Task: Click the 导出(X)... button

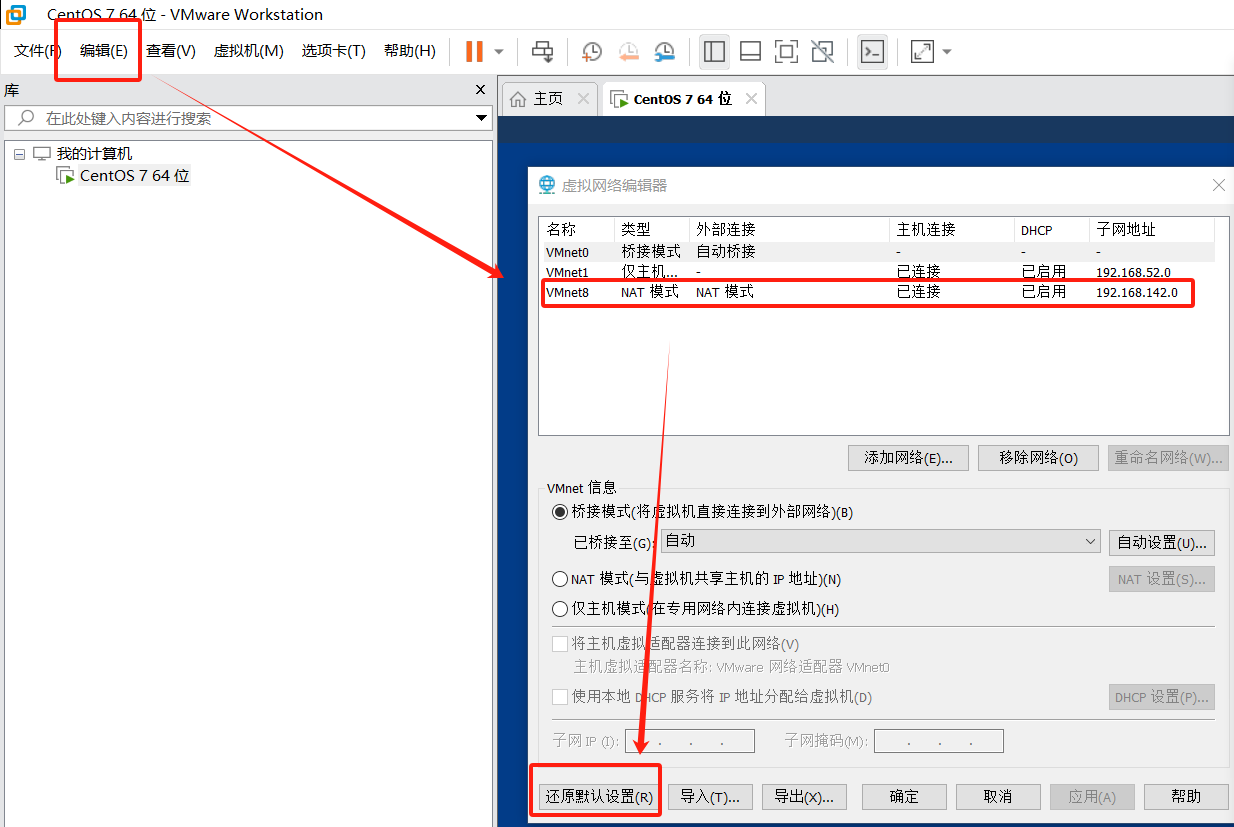Action: point(804,797)
